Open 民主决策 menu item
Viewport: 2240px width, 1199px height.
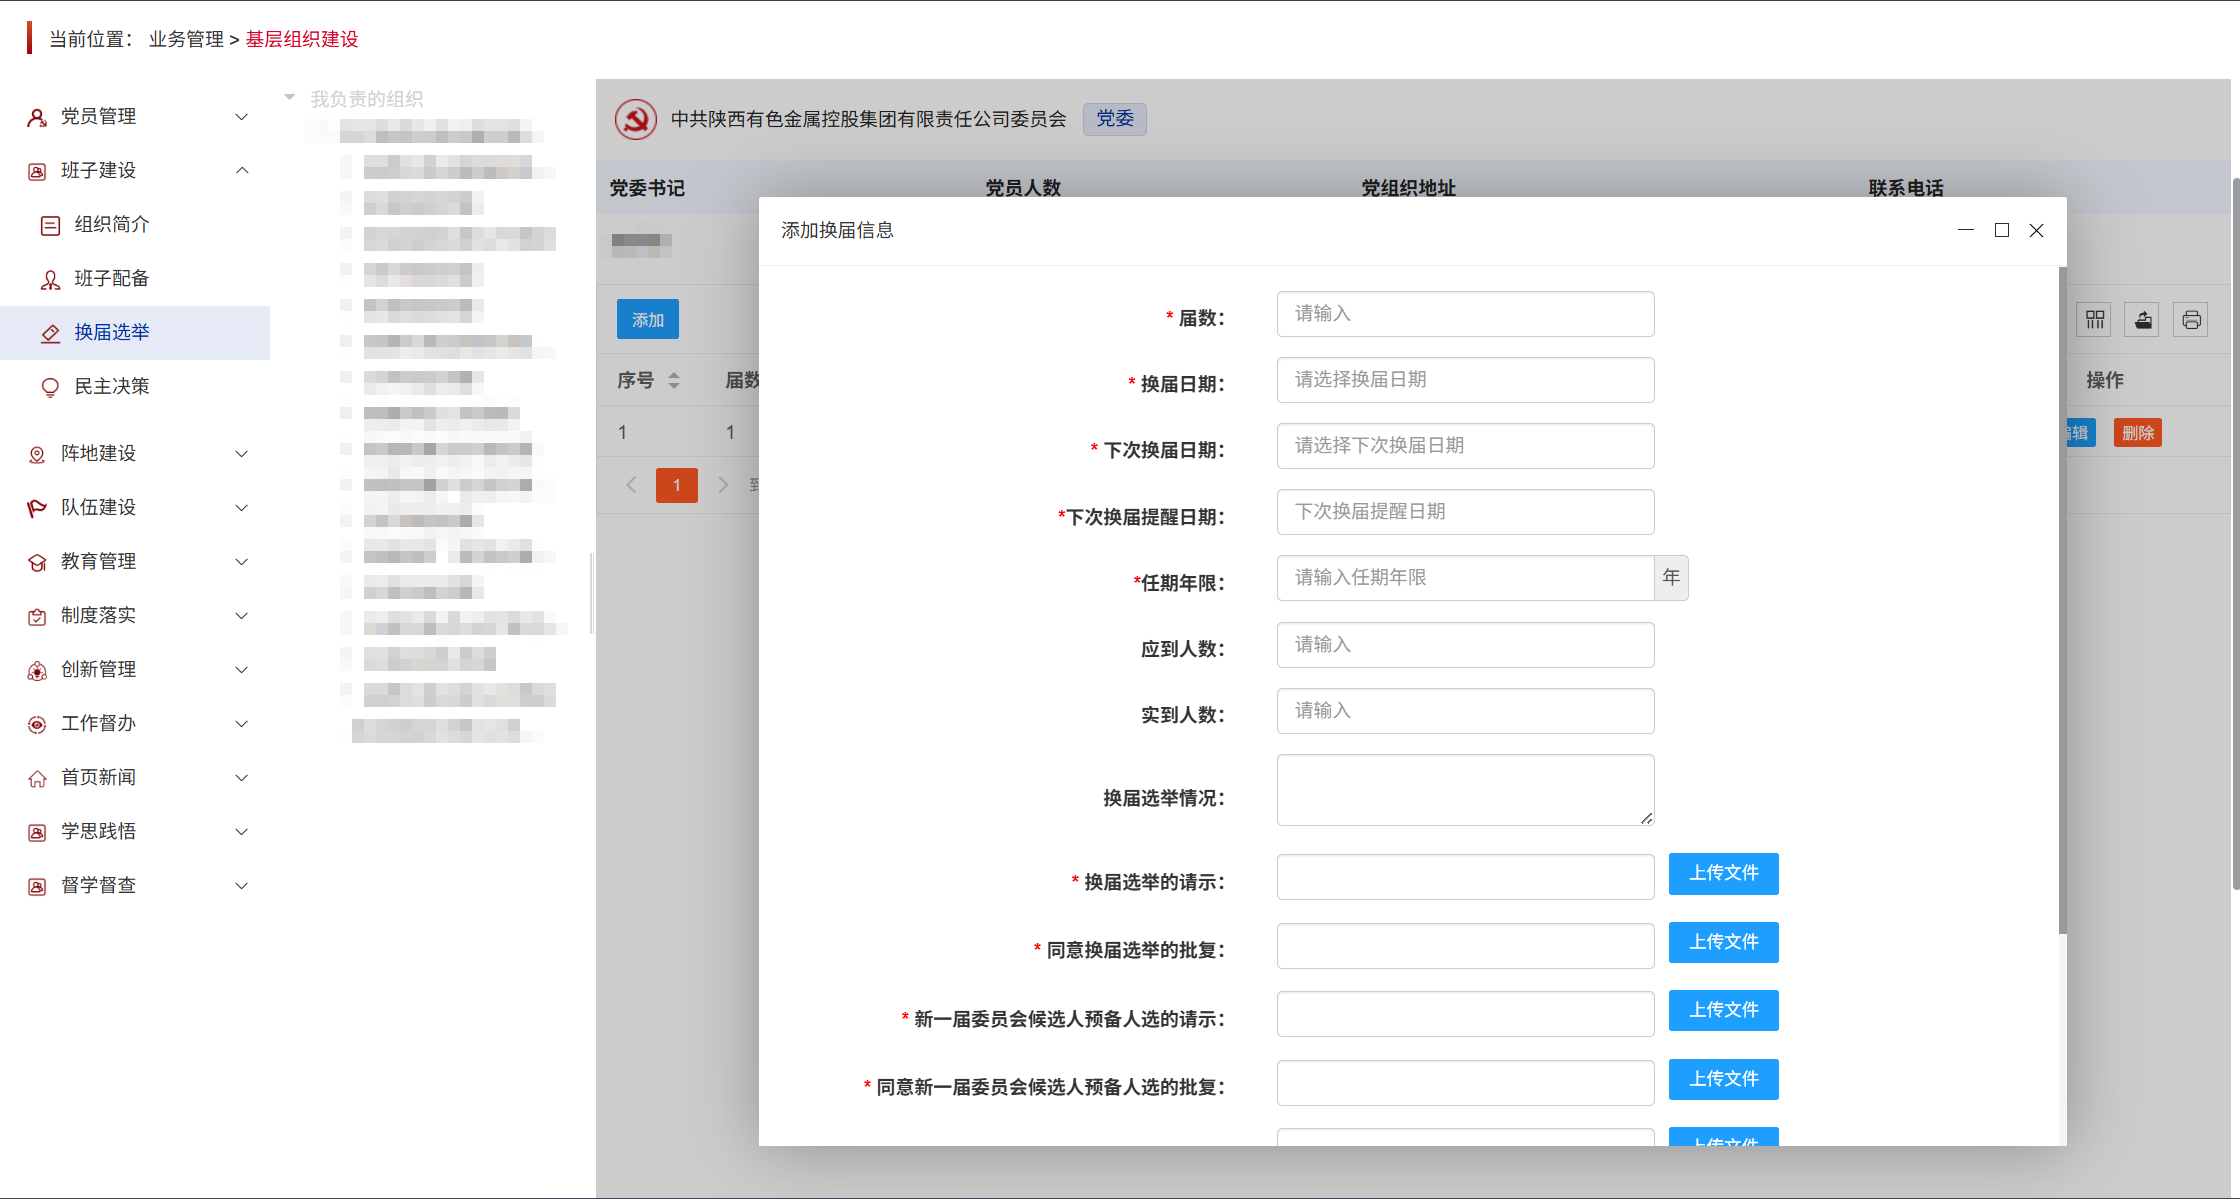(112, 387)
